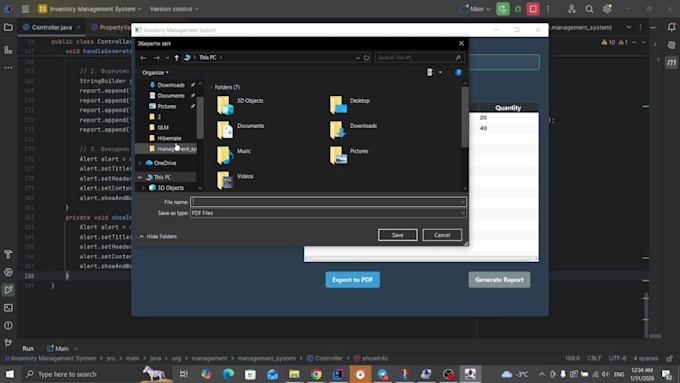Screen dimensions: 680x383
Task: Click the green Run button in IntelliJ toolbar
Action: coord(503,9)
